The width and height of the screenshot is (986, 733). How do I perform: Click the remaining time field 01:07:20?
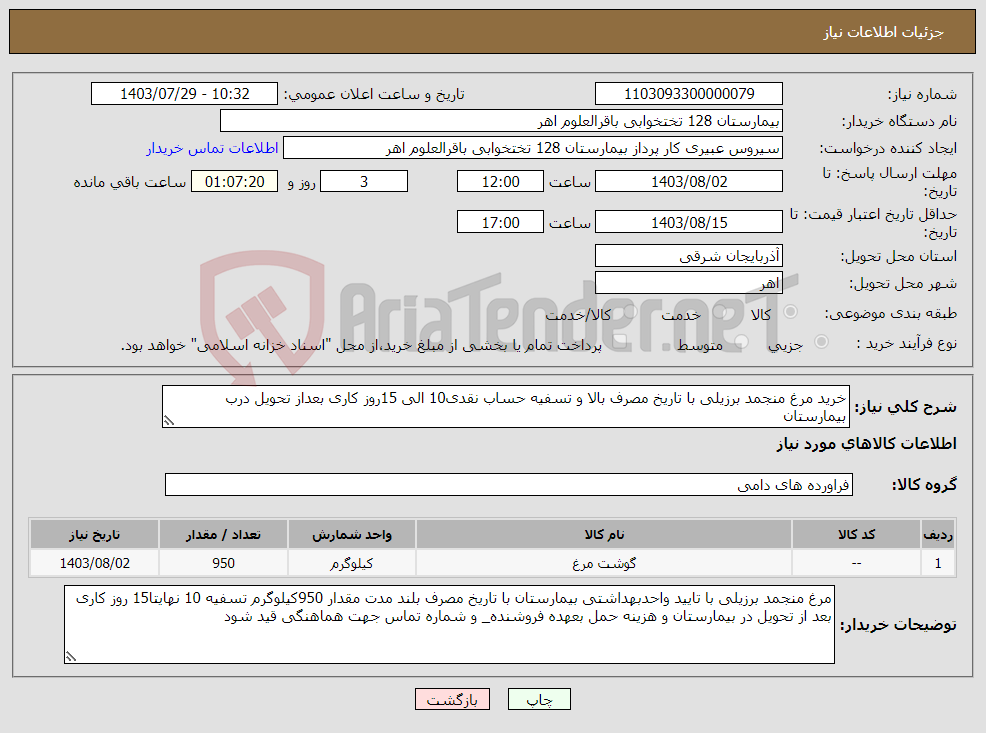(234, 182)
